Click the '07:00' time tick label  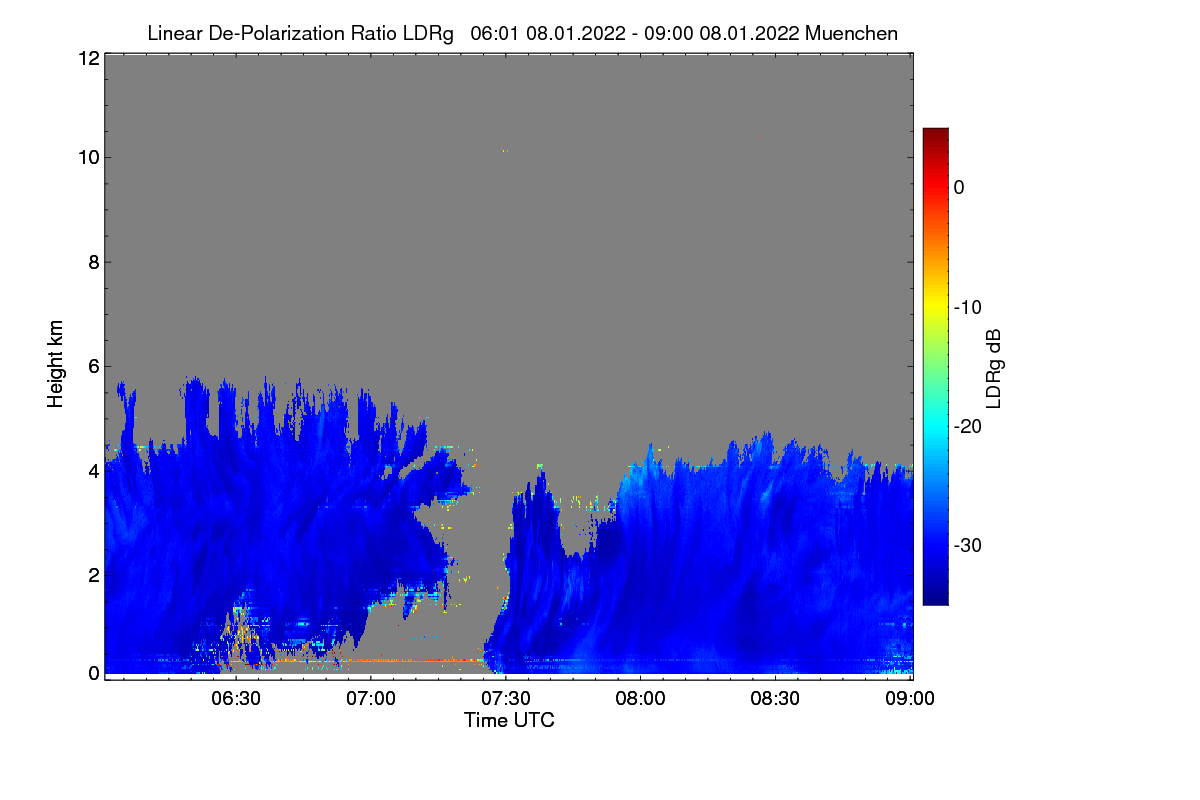372,699
